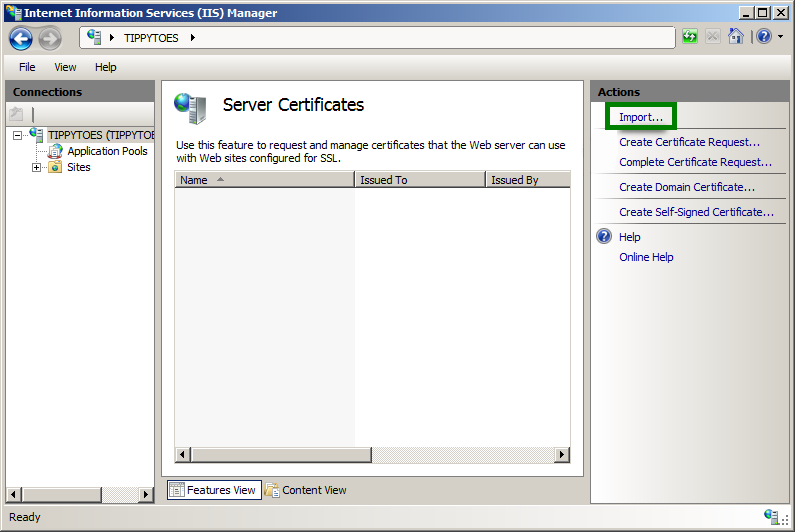Image resolution: width=795 pixels, height=532 pixels.
Task: Open the View menu
Action: pos(65,67)
